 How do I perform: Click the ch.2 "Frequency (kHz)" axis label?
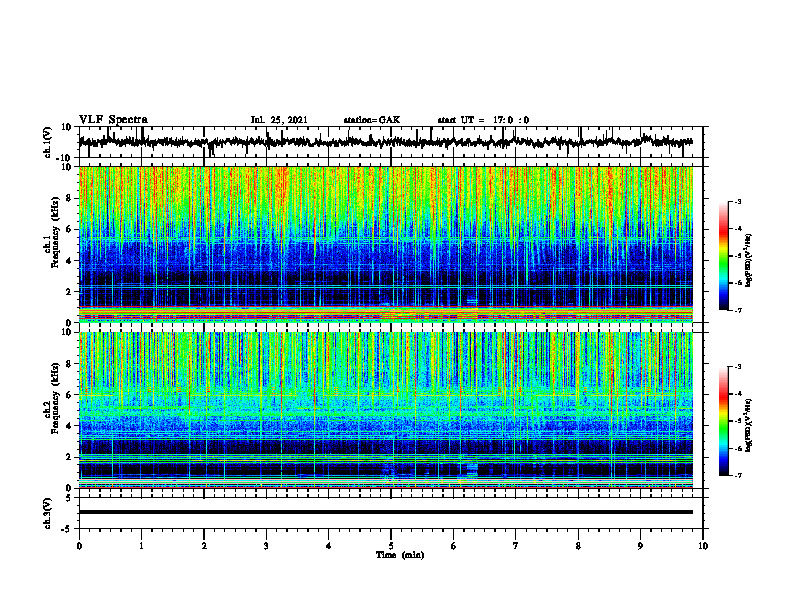[55, 398]
